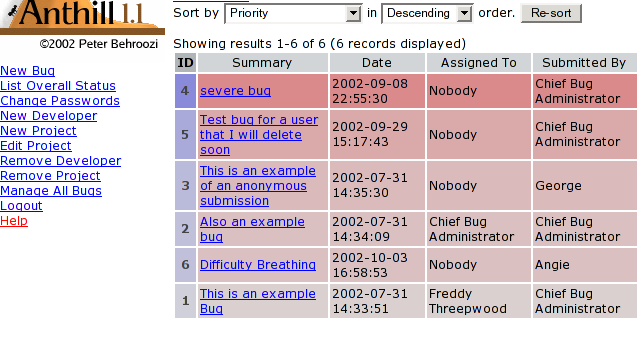The image size is (640, 360).
Task: Select the ID cell showing 1
Action: [185, 301]
